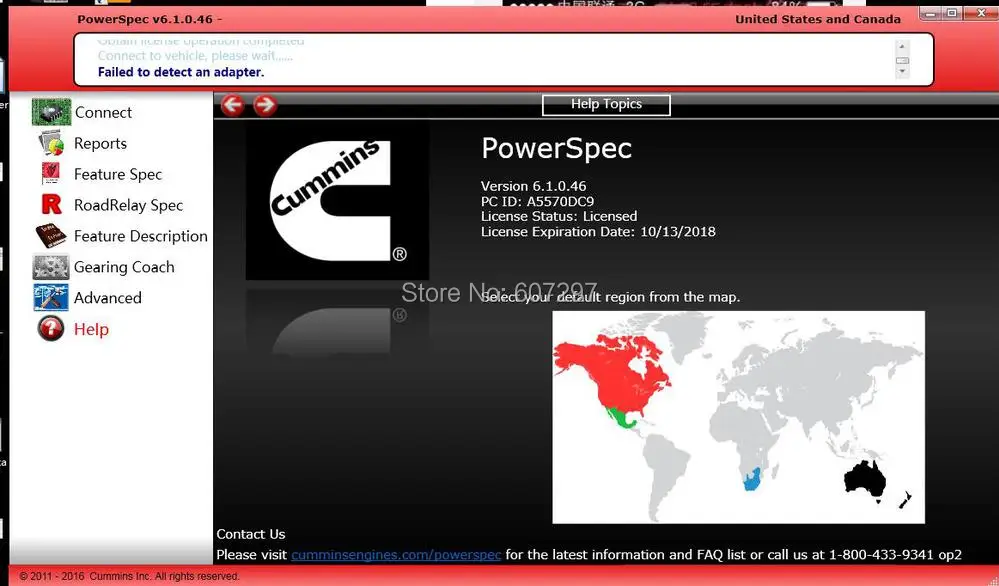Click the 'PC ID: A5570DC9' text

537,201
